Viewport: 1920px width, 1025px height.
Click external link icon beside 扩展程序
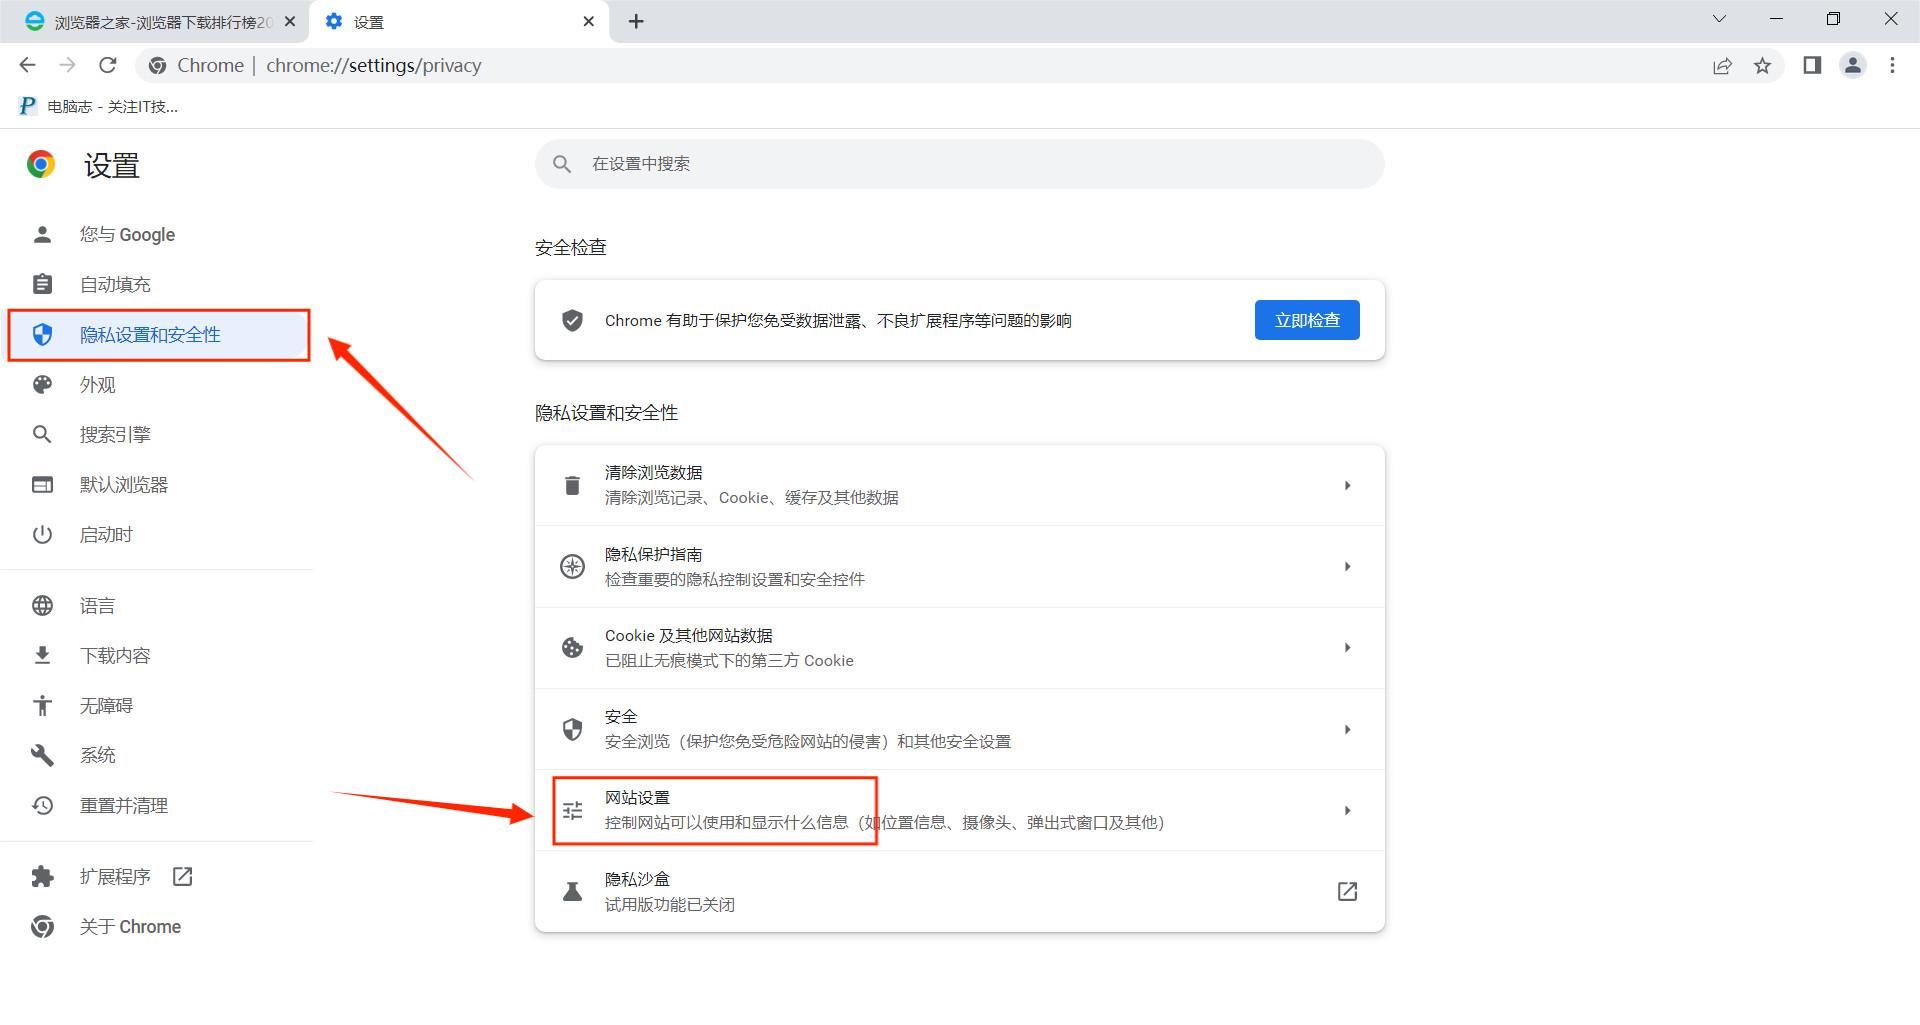tap(182, 877)
